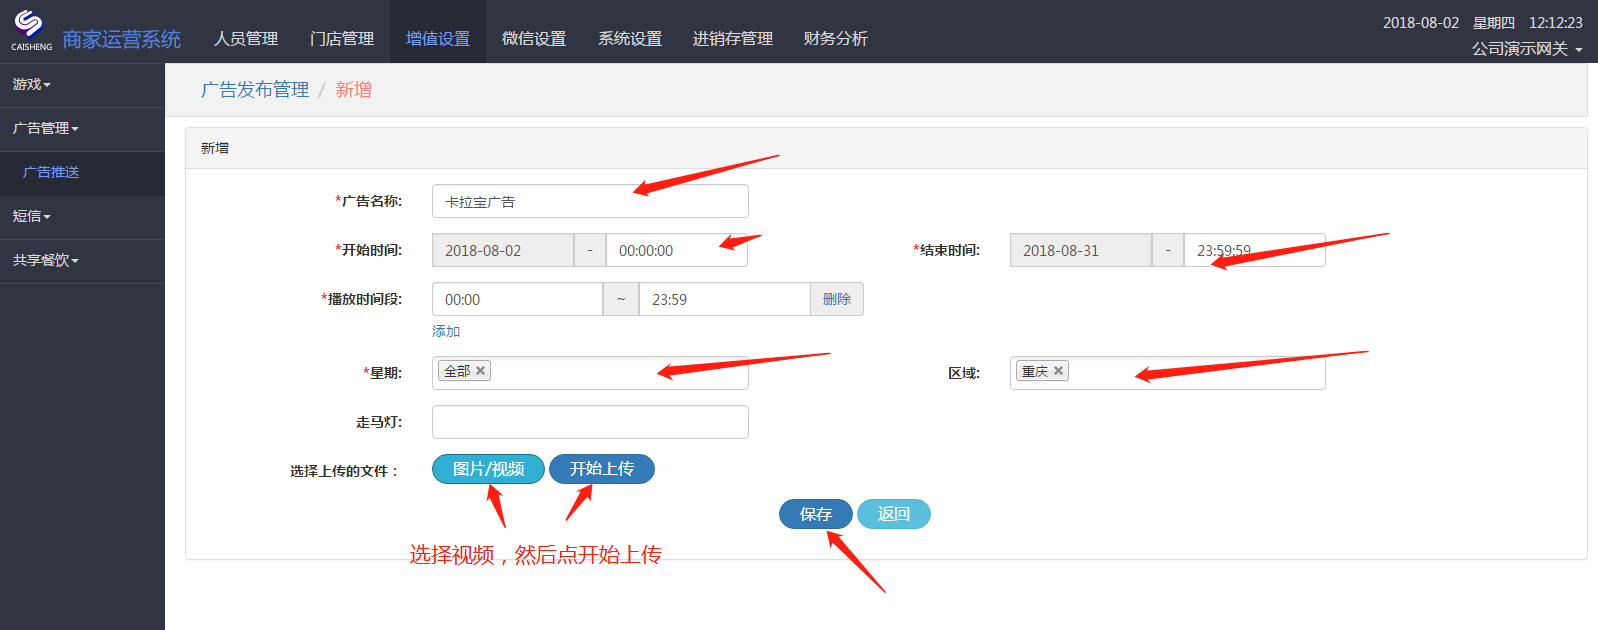
Task: Click the 开始上传 button
Action: pyautogui.click(x=602, y=469)
